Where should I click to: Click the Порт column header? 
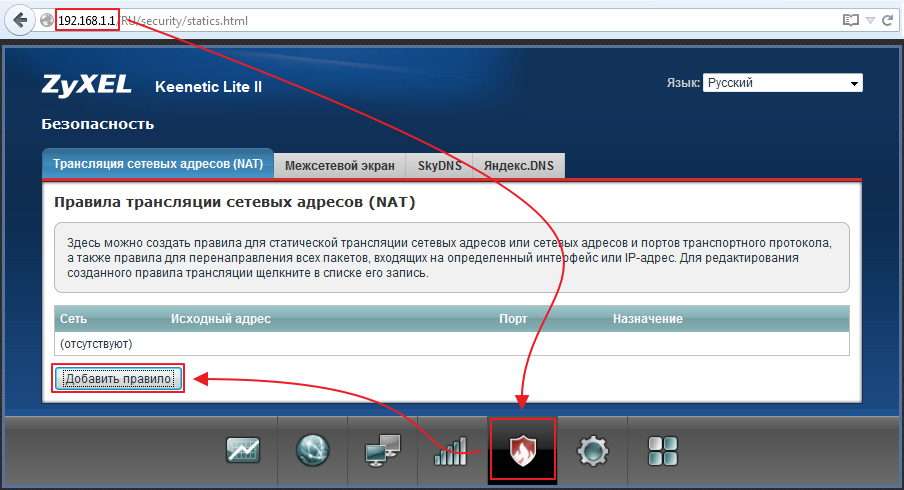(513, 319)
